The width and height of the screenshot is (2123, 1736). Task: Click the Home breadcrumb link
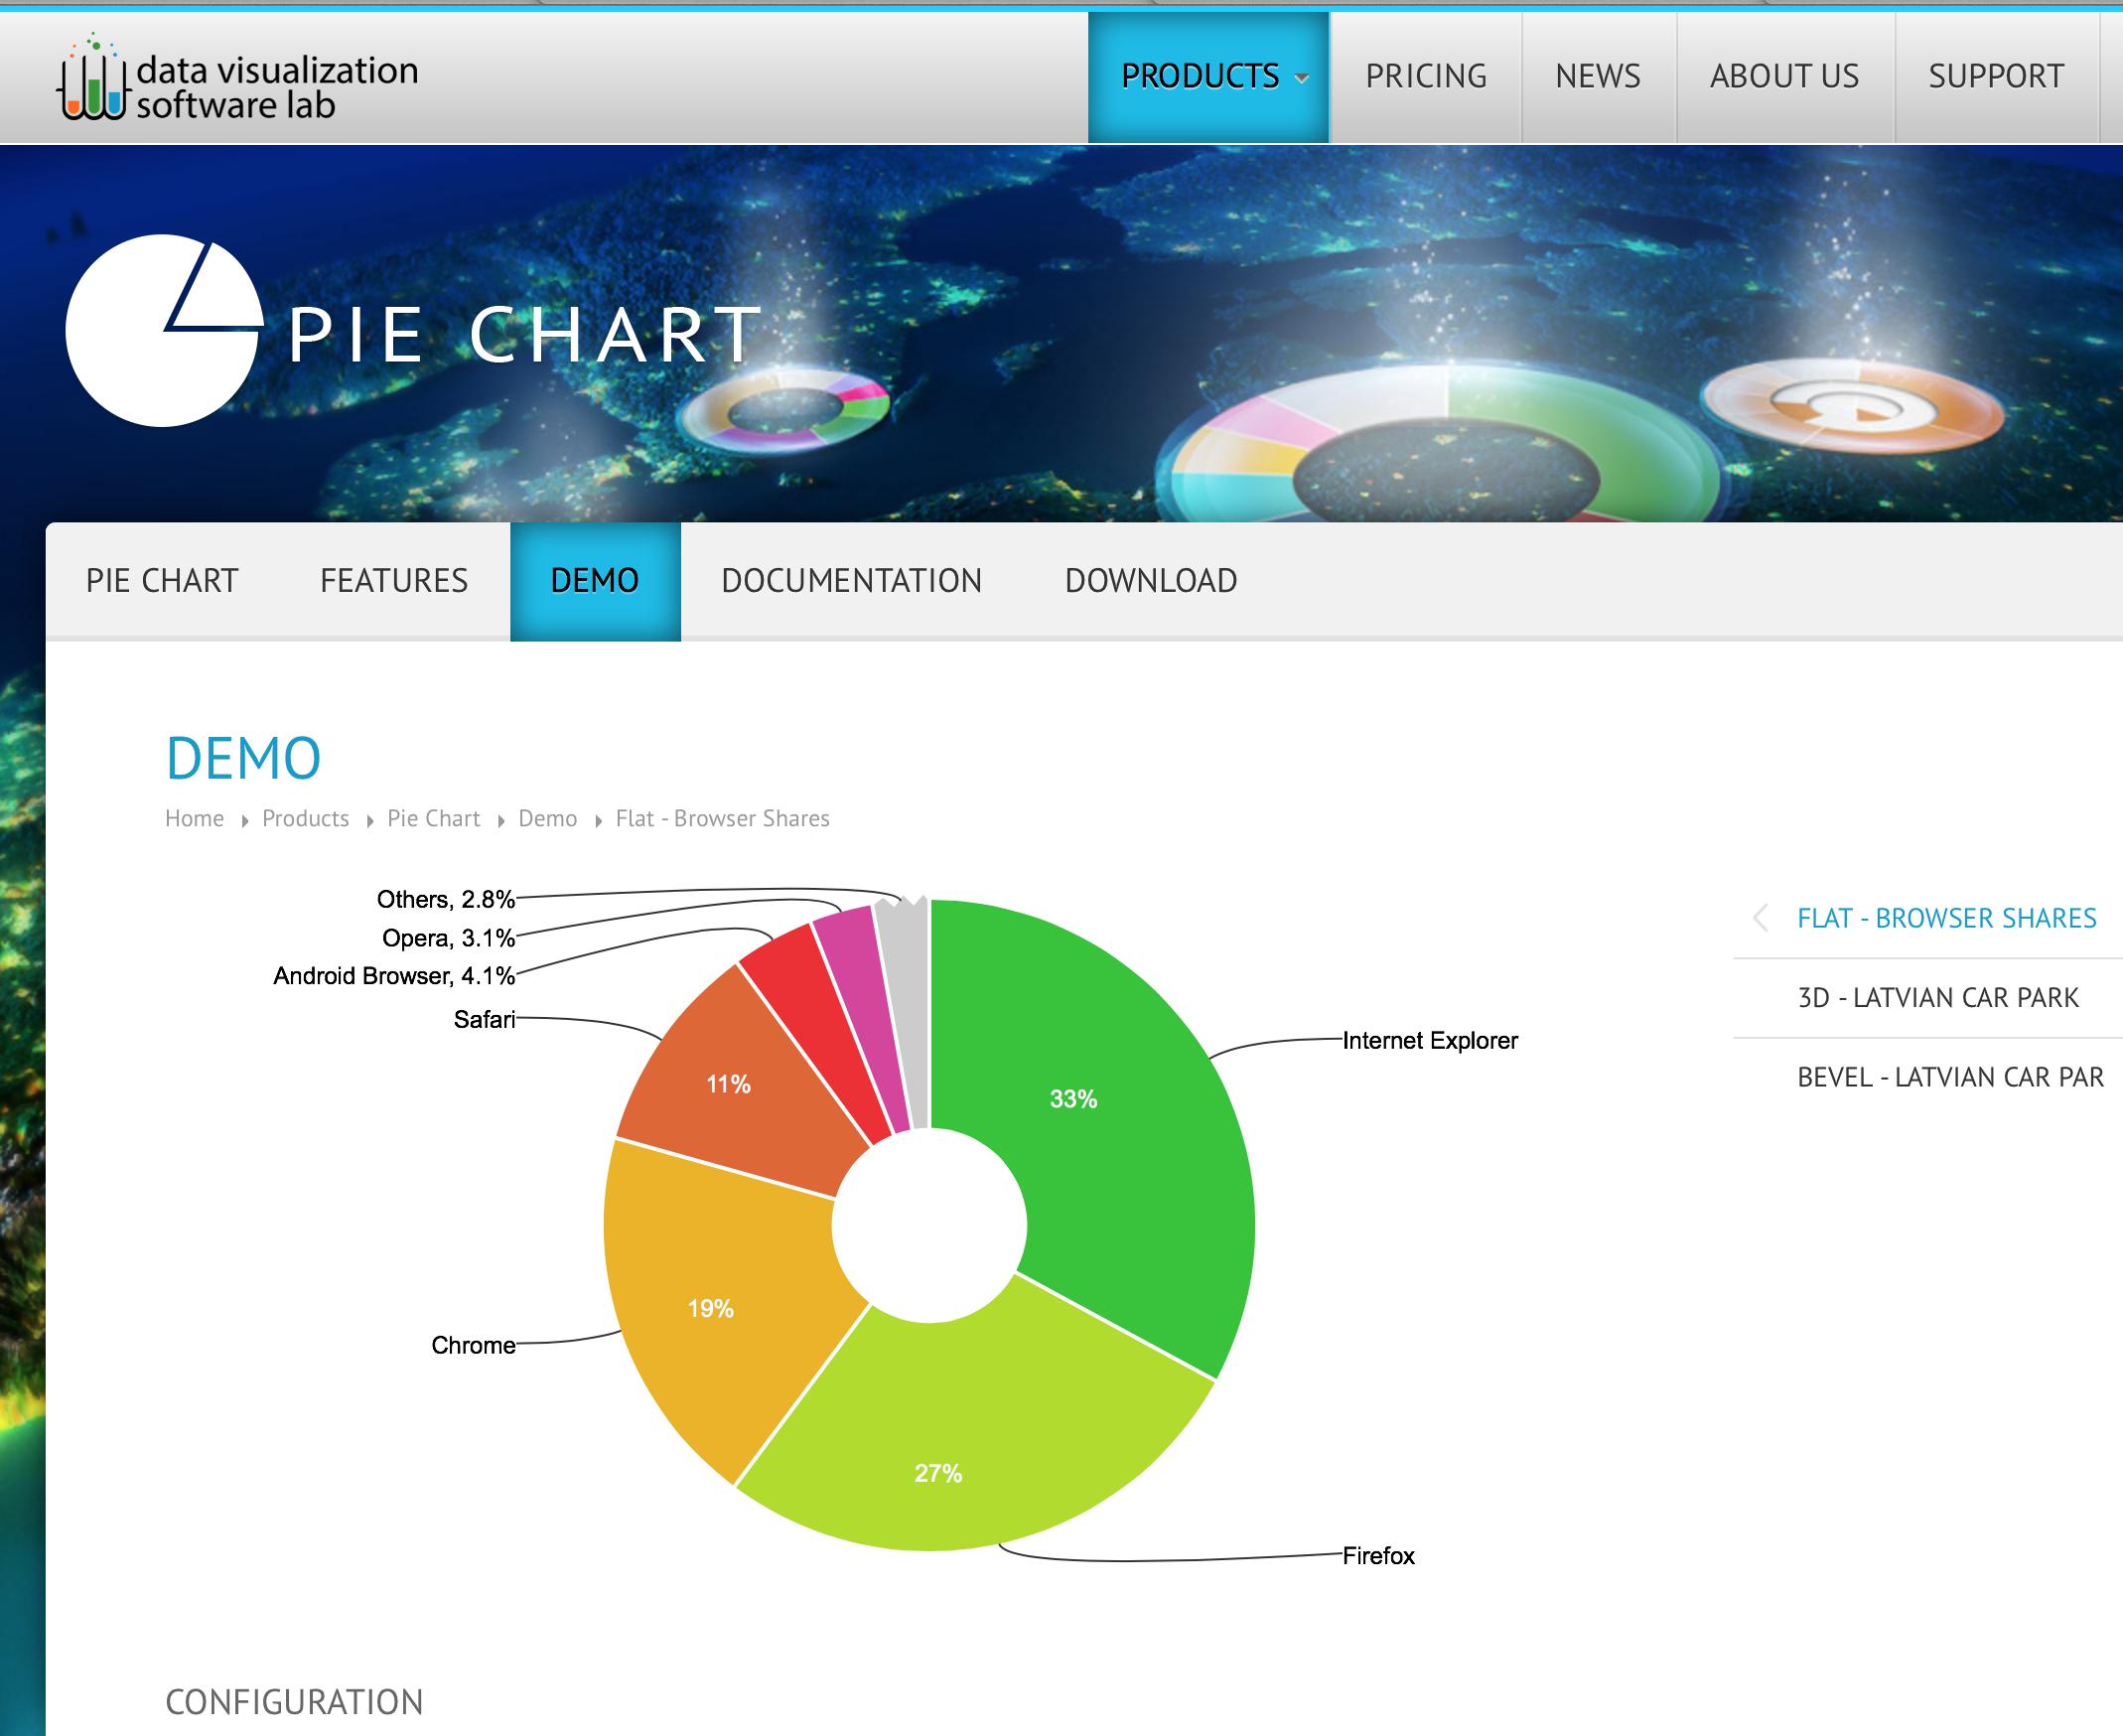[x=194, y=818]
